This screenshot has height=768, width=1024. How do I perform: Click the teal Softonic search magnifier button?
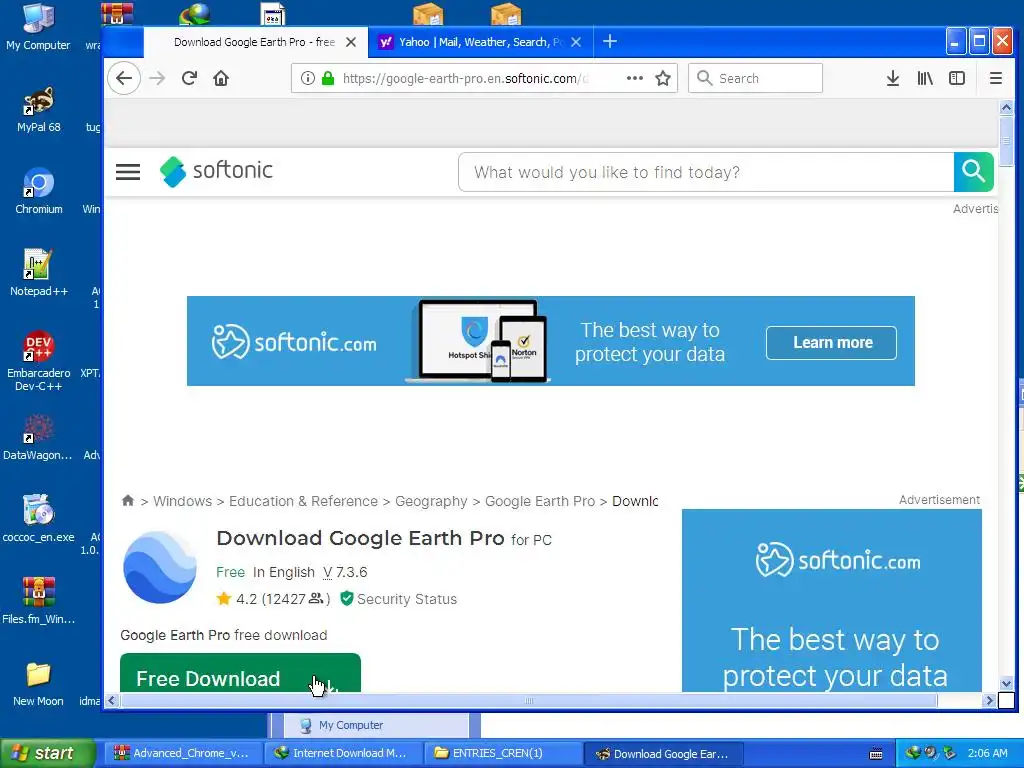(973, 172)
